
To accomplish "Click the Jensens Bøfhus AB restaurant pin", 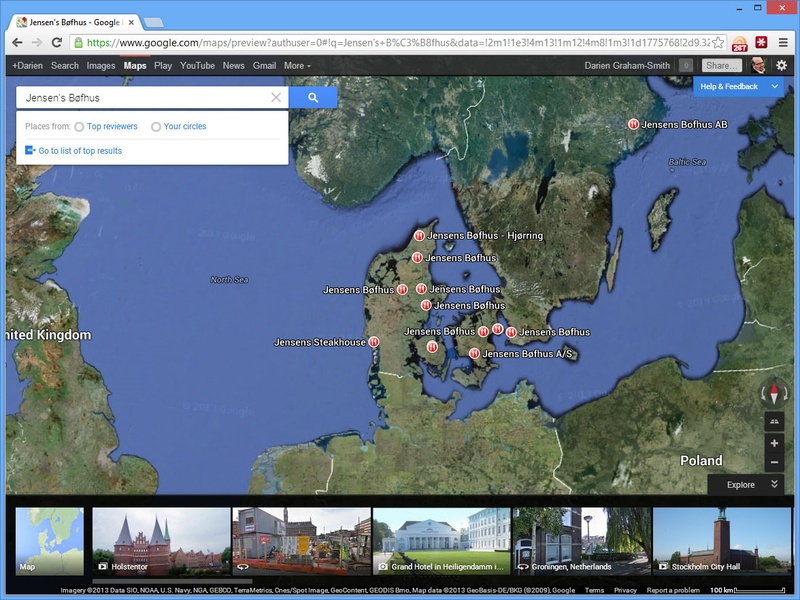I will coord(633,124).
